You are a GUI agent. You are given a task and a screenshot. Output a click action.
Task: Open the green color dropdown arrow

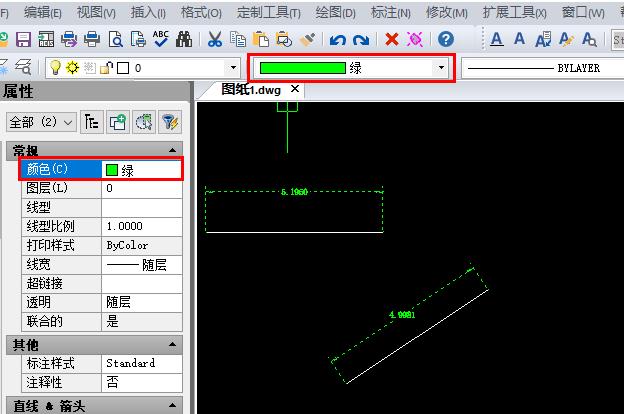(x=441, y=68)
